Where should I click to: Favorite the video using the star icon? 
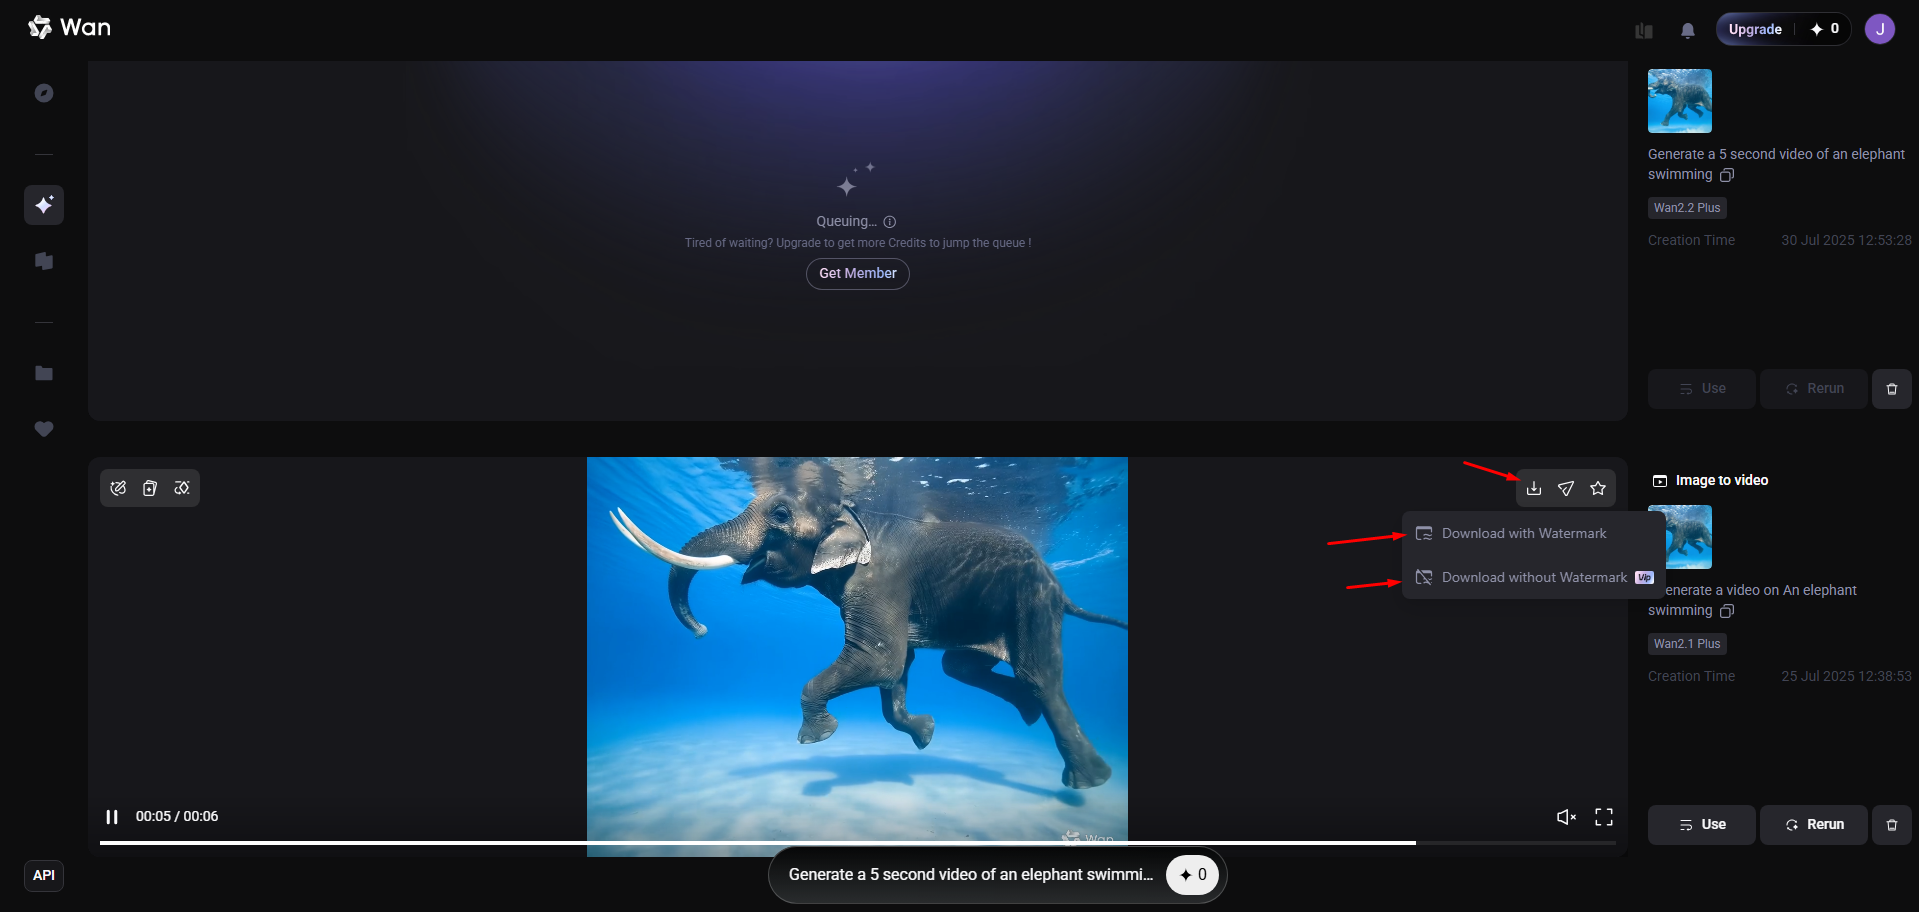pos(1597,488)
